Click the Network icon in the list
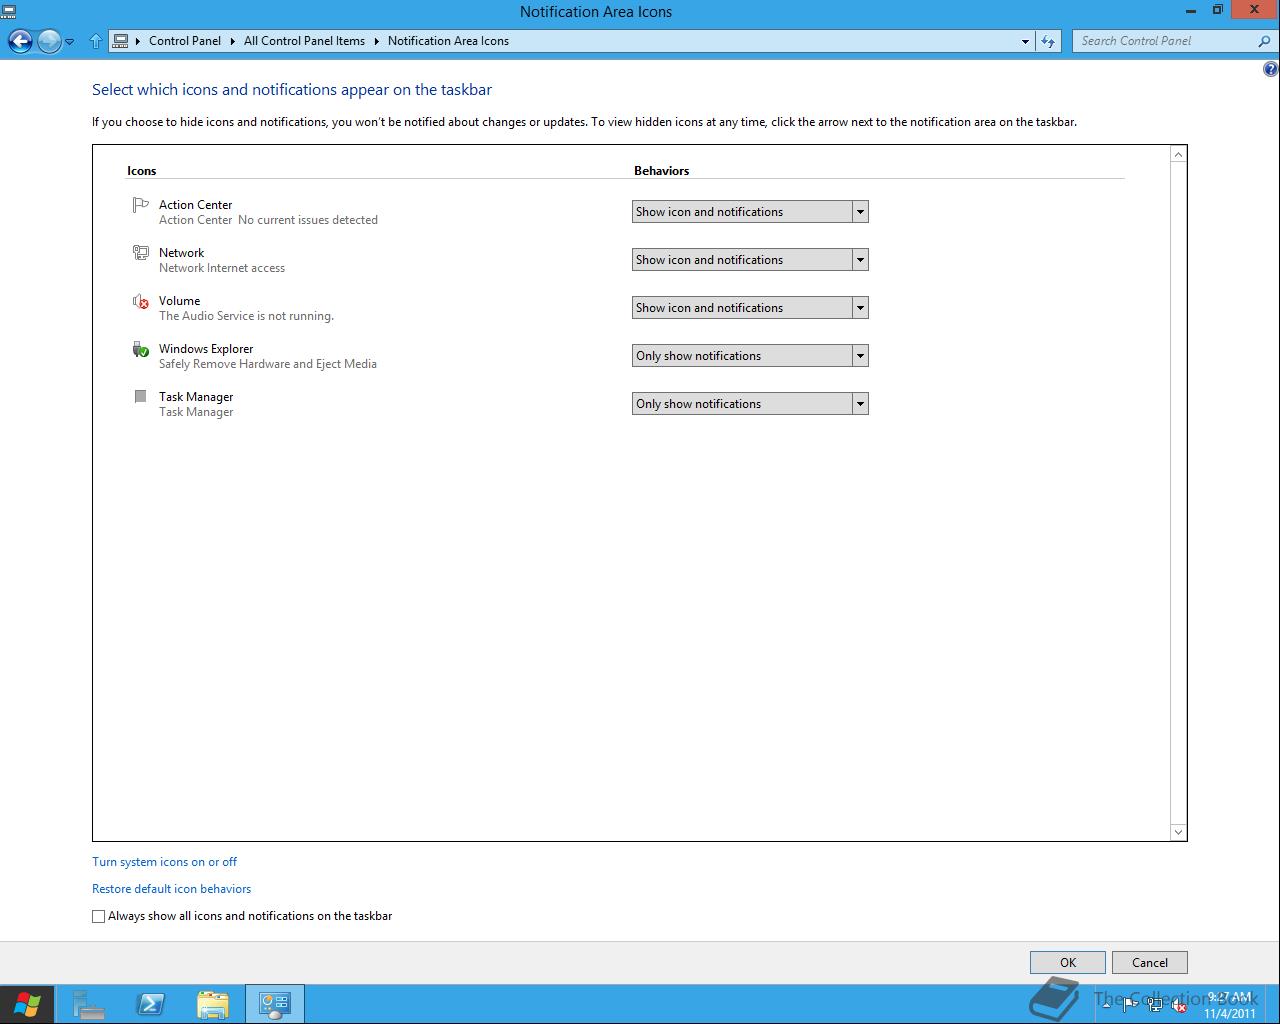The width and height of the screenshot is (1280, 1024). (141, 253)
